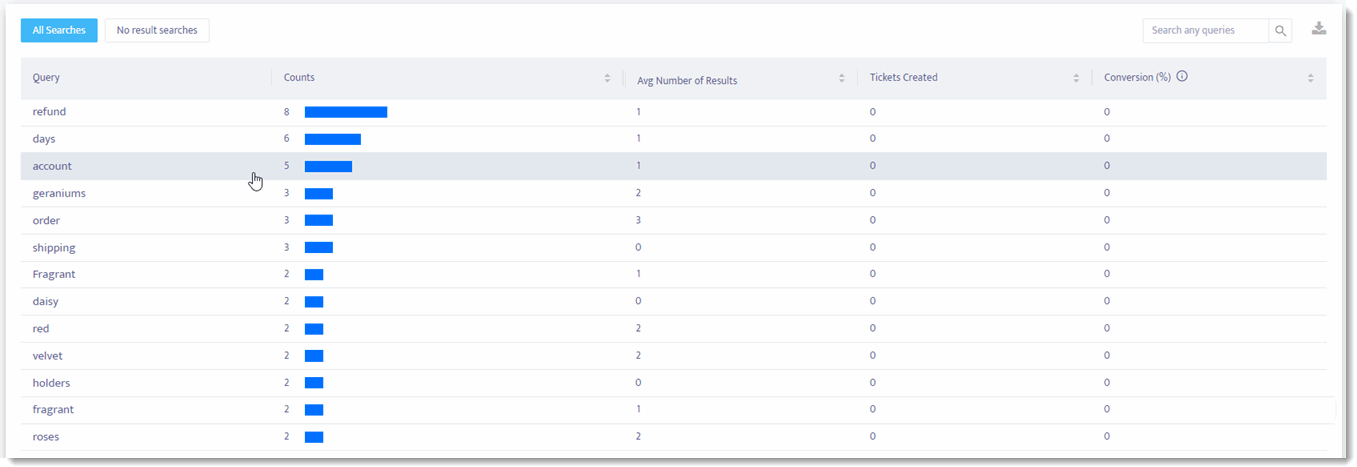This screenshot has height=467, width=1357.
Task: Click avg results value 0 for shipping
Action: tap(638, 247)
